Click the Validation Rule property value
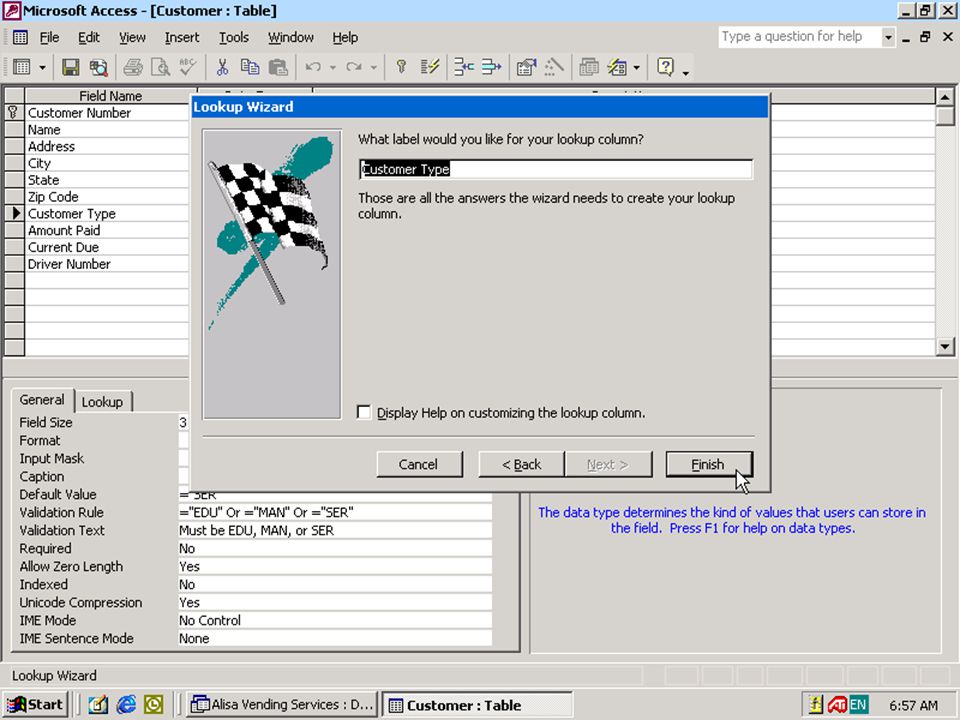This screenshot has height=720, width=960. [x=335, y=512]
